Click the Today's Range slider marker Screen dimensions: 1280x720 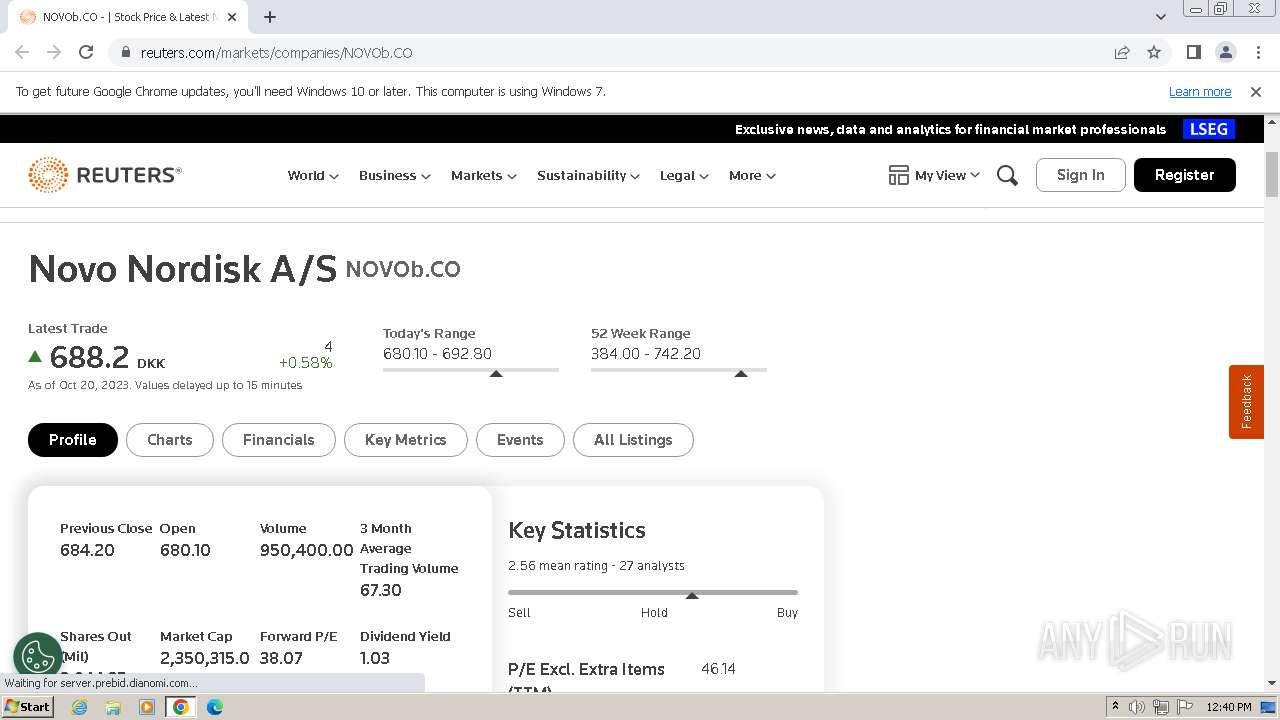pyautogui.click(x=496, y=373)
